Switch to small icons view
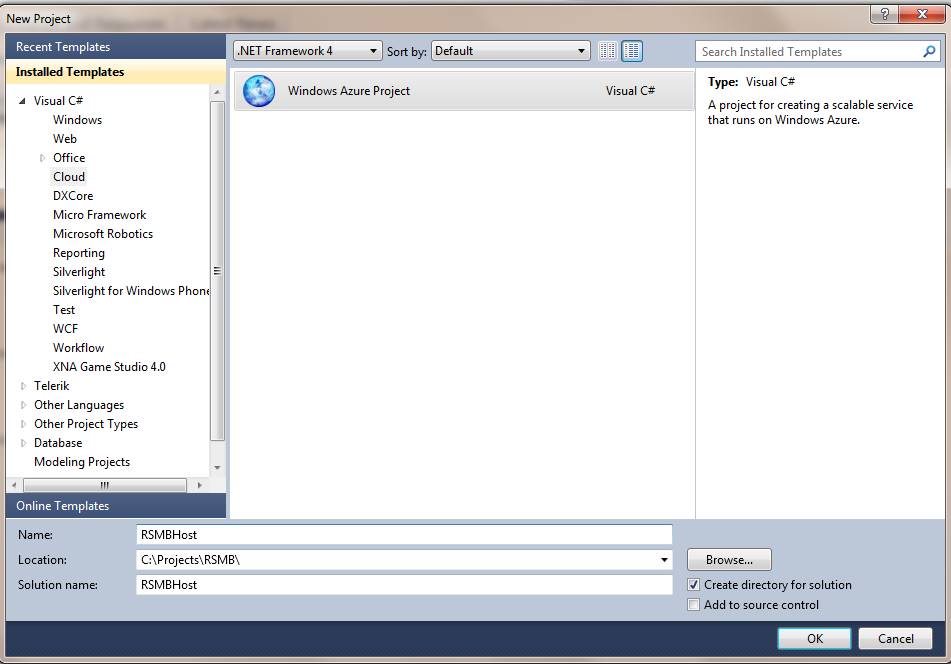 [608, 51]
